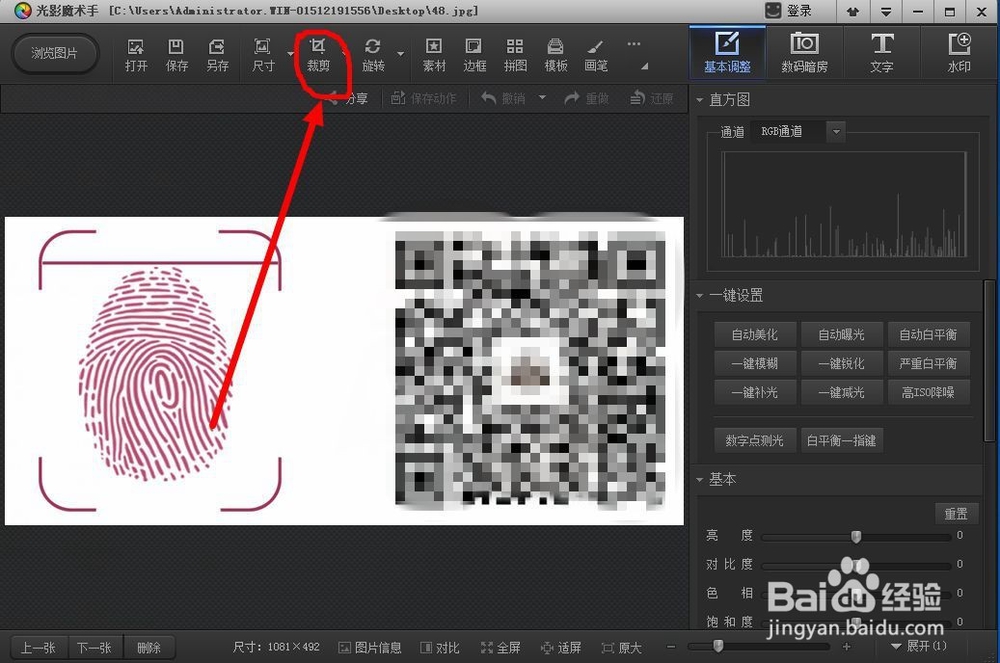Viewport: 1000px width, 663px height.
Task: Collapse the 一键设置 one-click settings section
Action: tap(700, 296)
